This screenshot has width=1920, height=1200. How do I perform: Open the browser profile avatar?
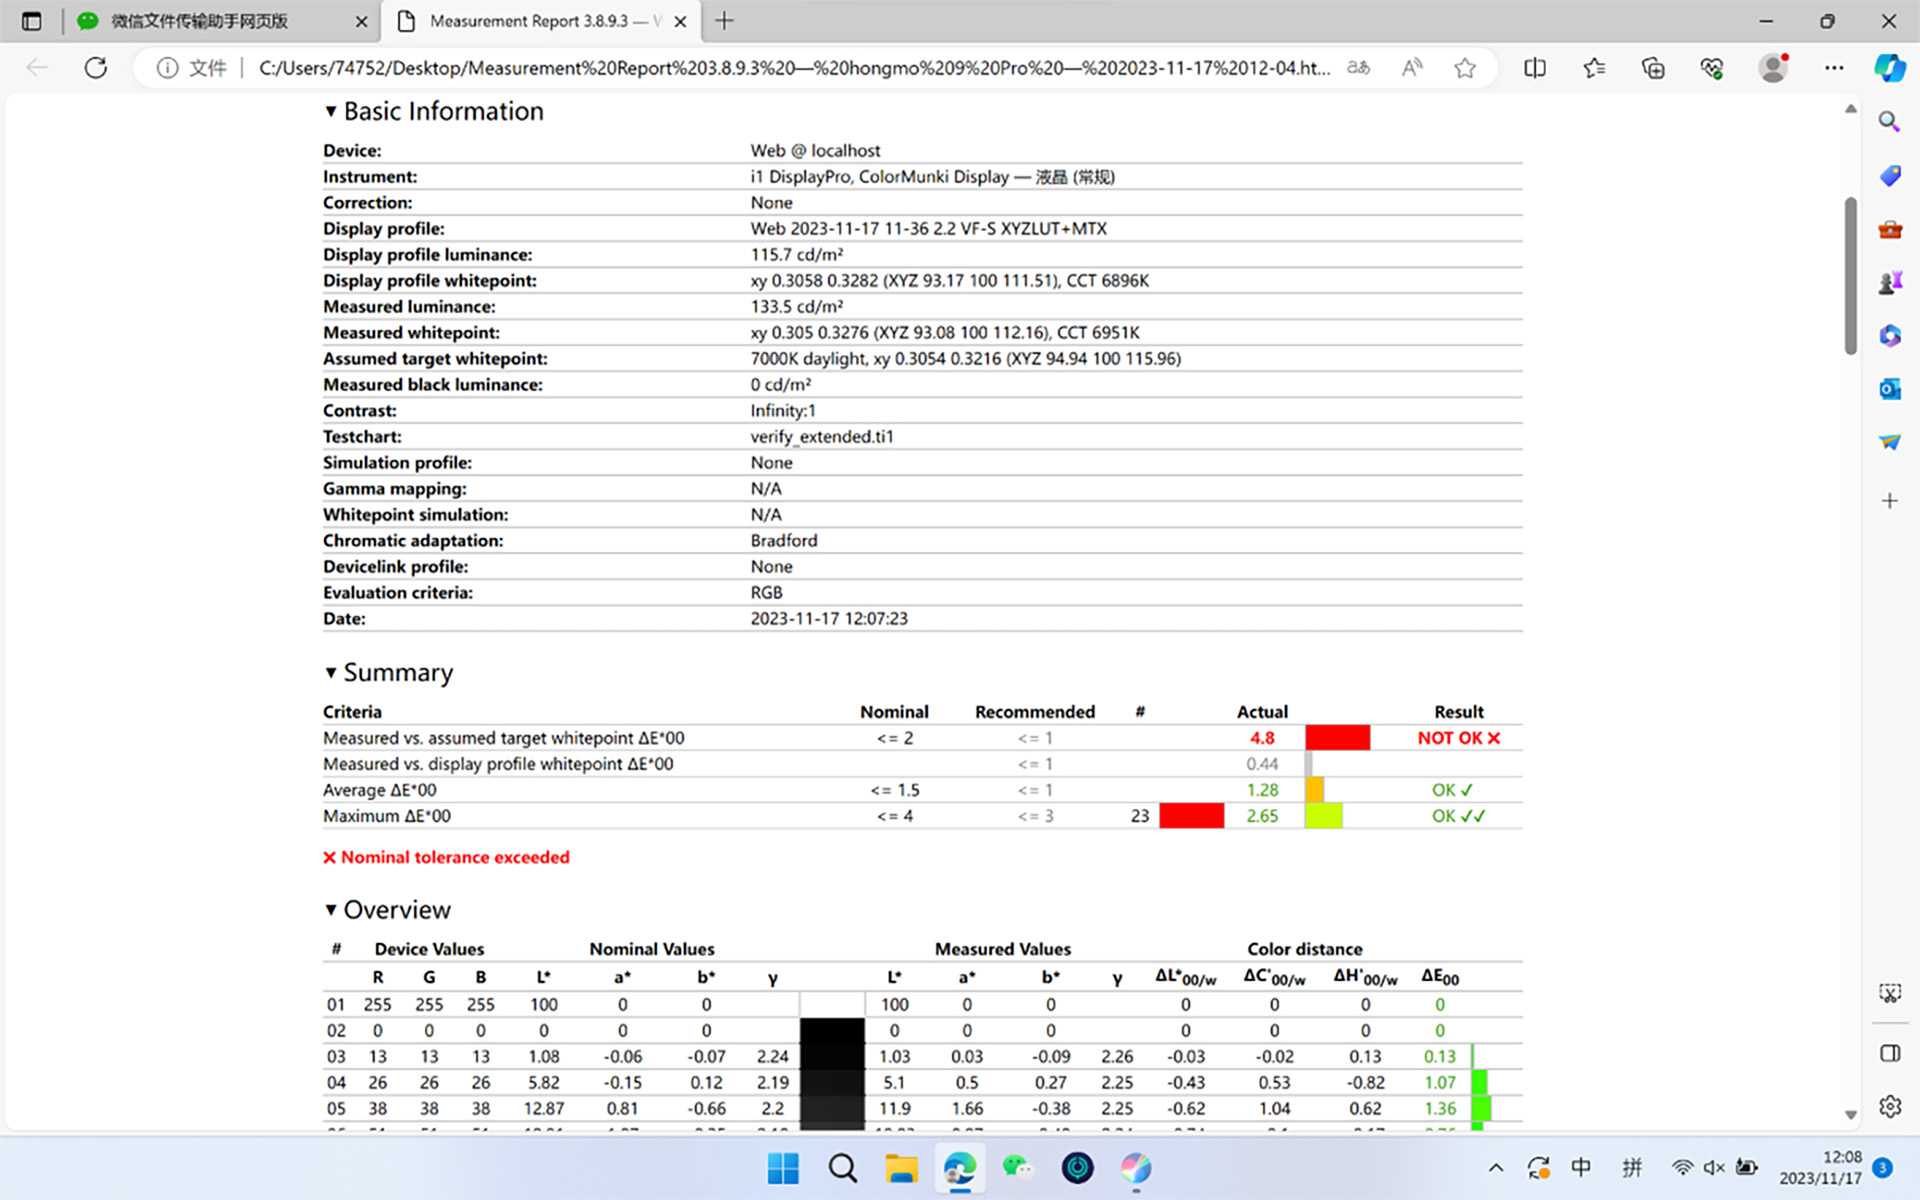click(1773, 68)
